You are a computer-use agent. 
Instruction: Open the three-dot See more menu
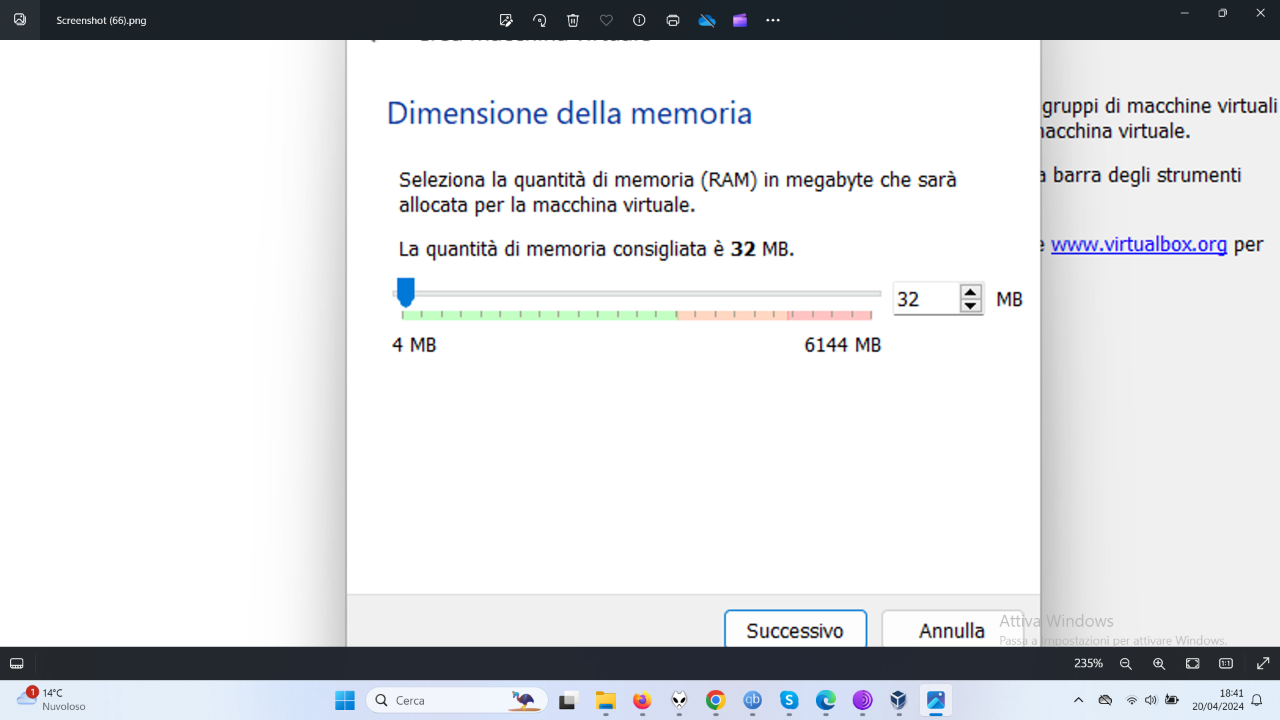click(x=773, y=20)
